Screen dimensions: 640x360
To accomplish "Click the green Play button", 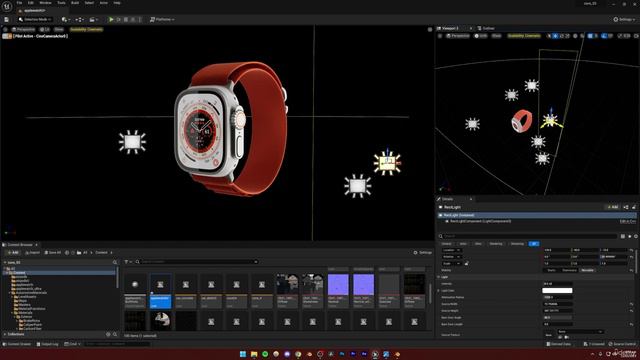I will (111, 19).
